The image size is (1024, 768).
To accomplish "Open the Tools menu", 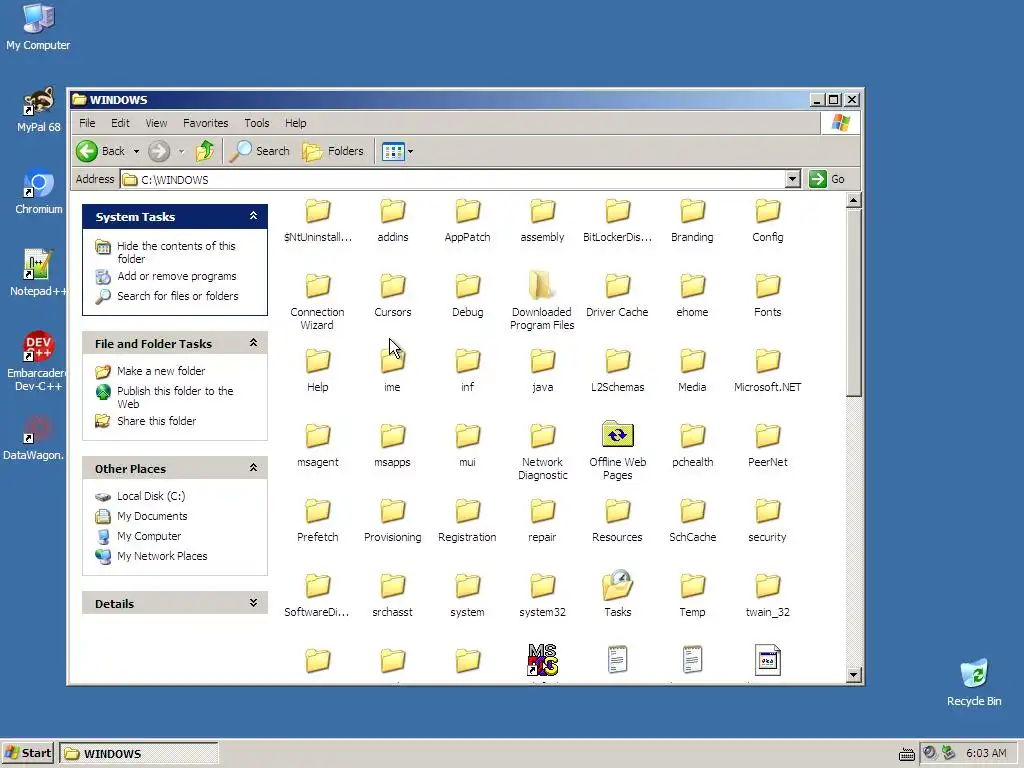I will [x=257, y=123].
